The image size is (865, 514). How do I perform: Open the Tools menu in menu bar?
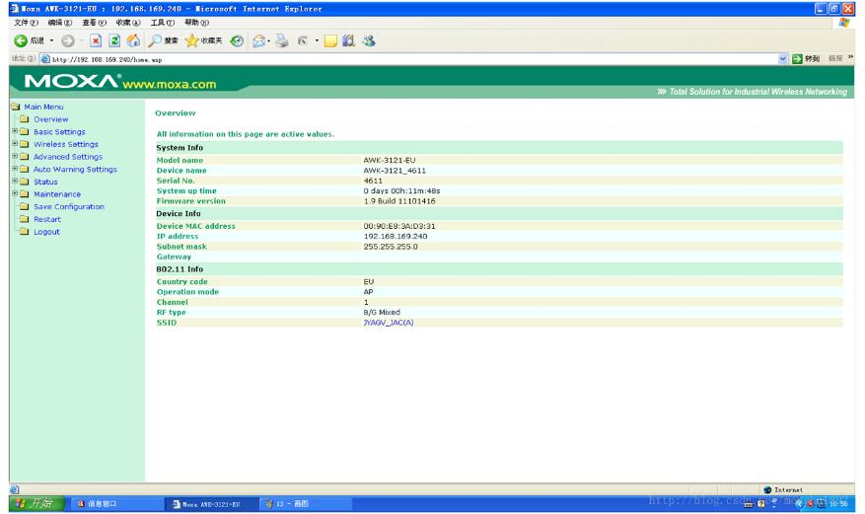point(161,23)
